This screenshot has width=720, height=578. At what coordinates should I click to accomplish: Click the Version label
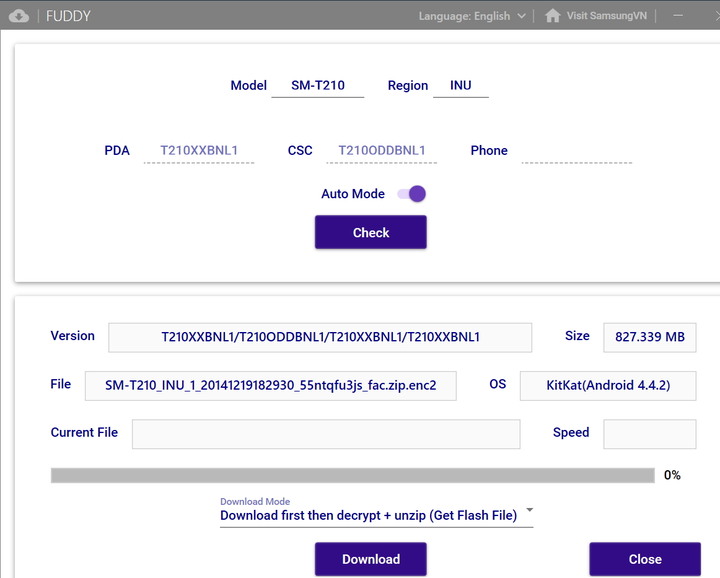click(x=73, y=336)
